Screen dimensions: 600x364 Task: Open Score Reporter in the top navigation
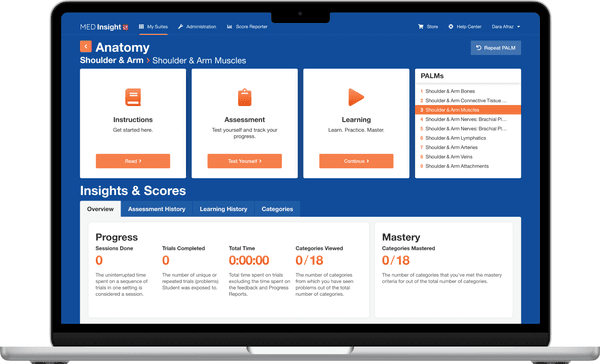247,27
